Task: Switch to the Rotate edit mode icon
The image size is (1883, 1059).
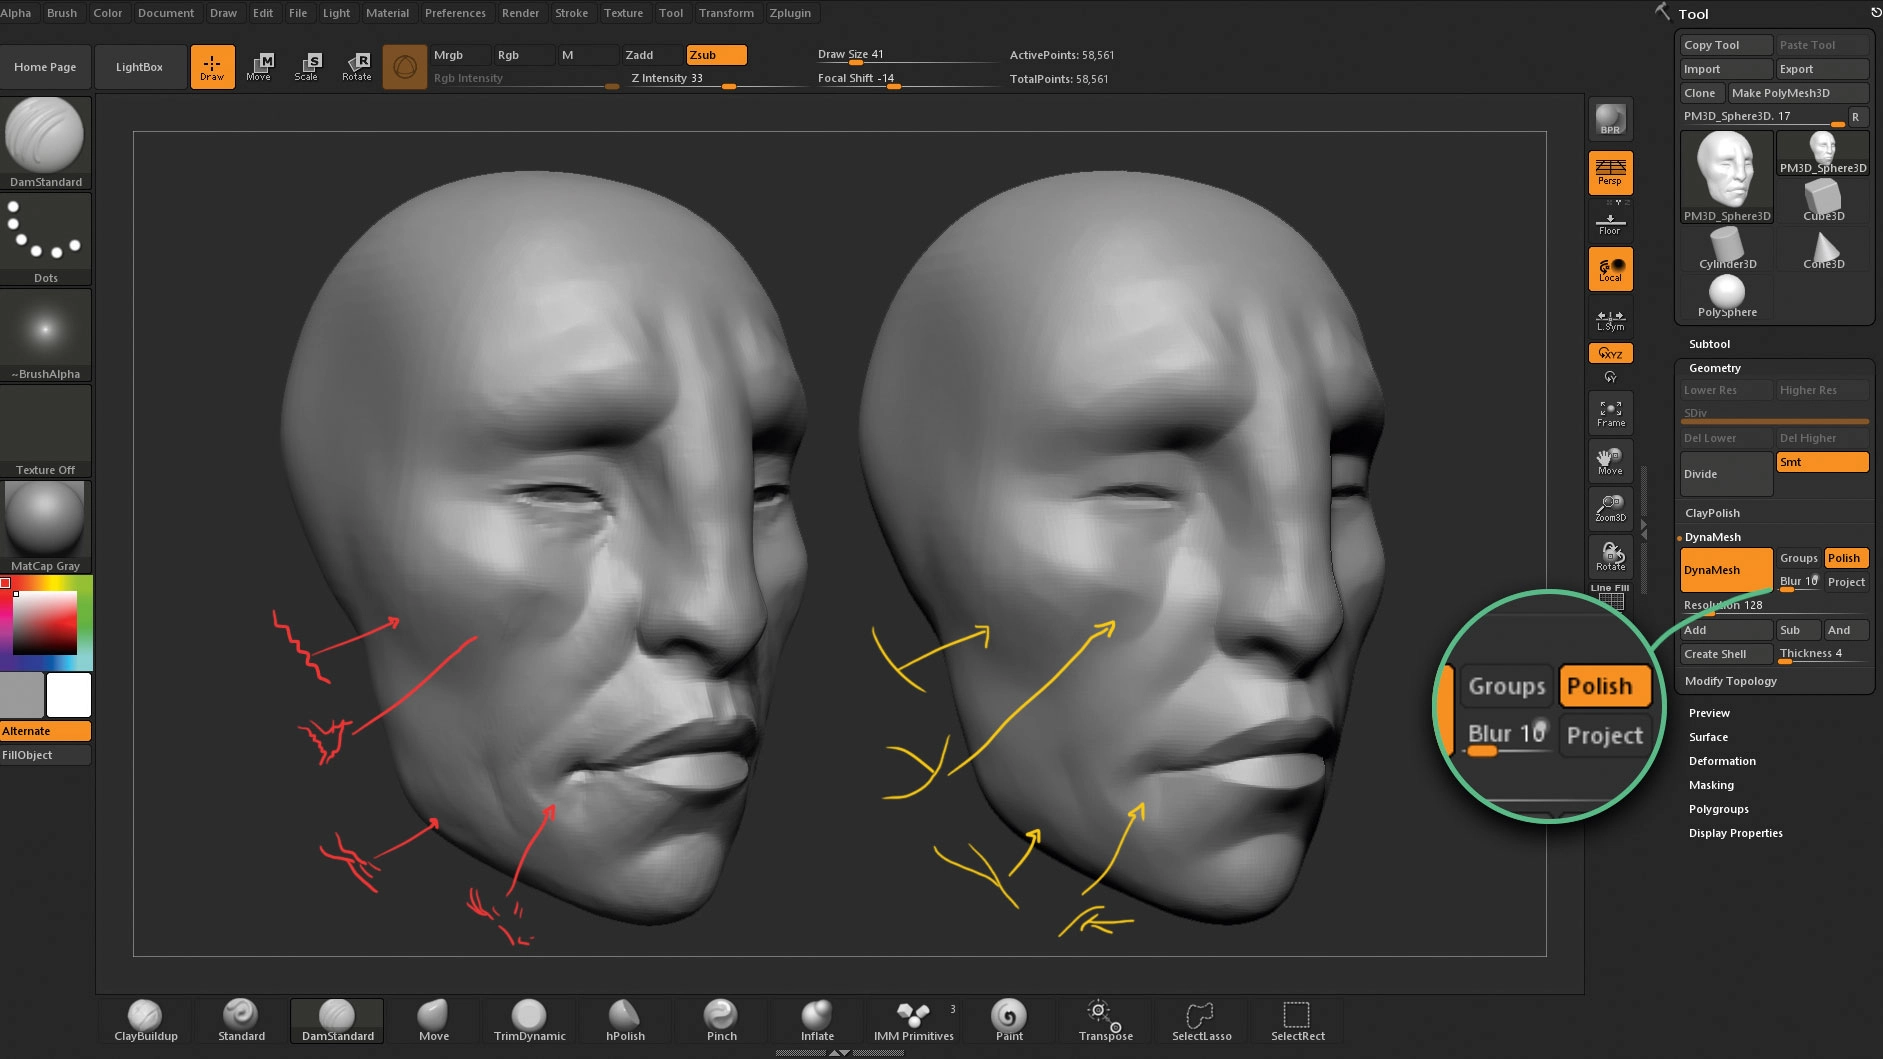Action: tap(357, 67)
